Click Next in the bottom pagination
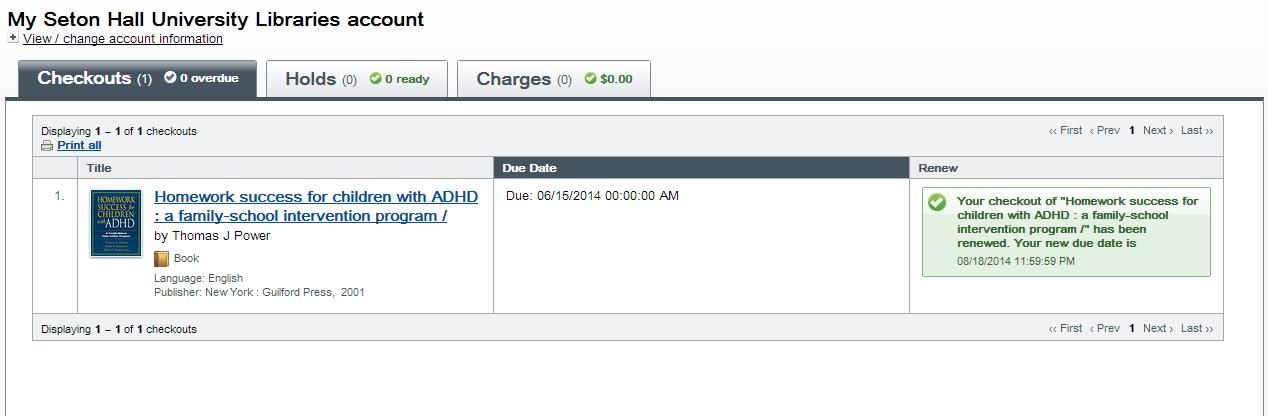1268x416 pixels. 1157,328
